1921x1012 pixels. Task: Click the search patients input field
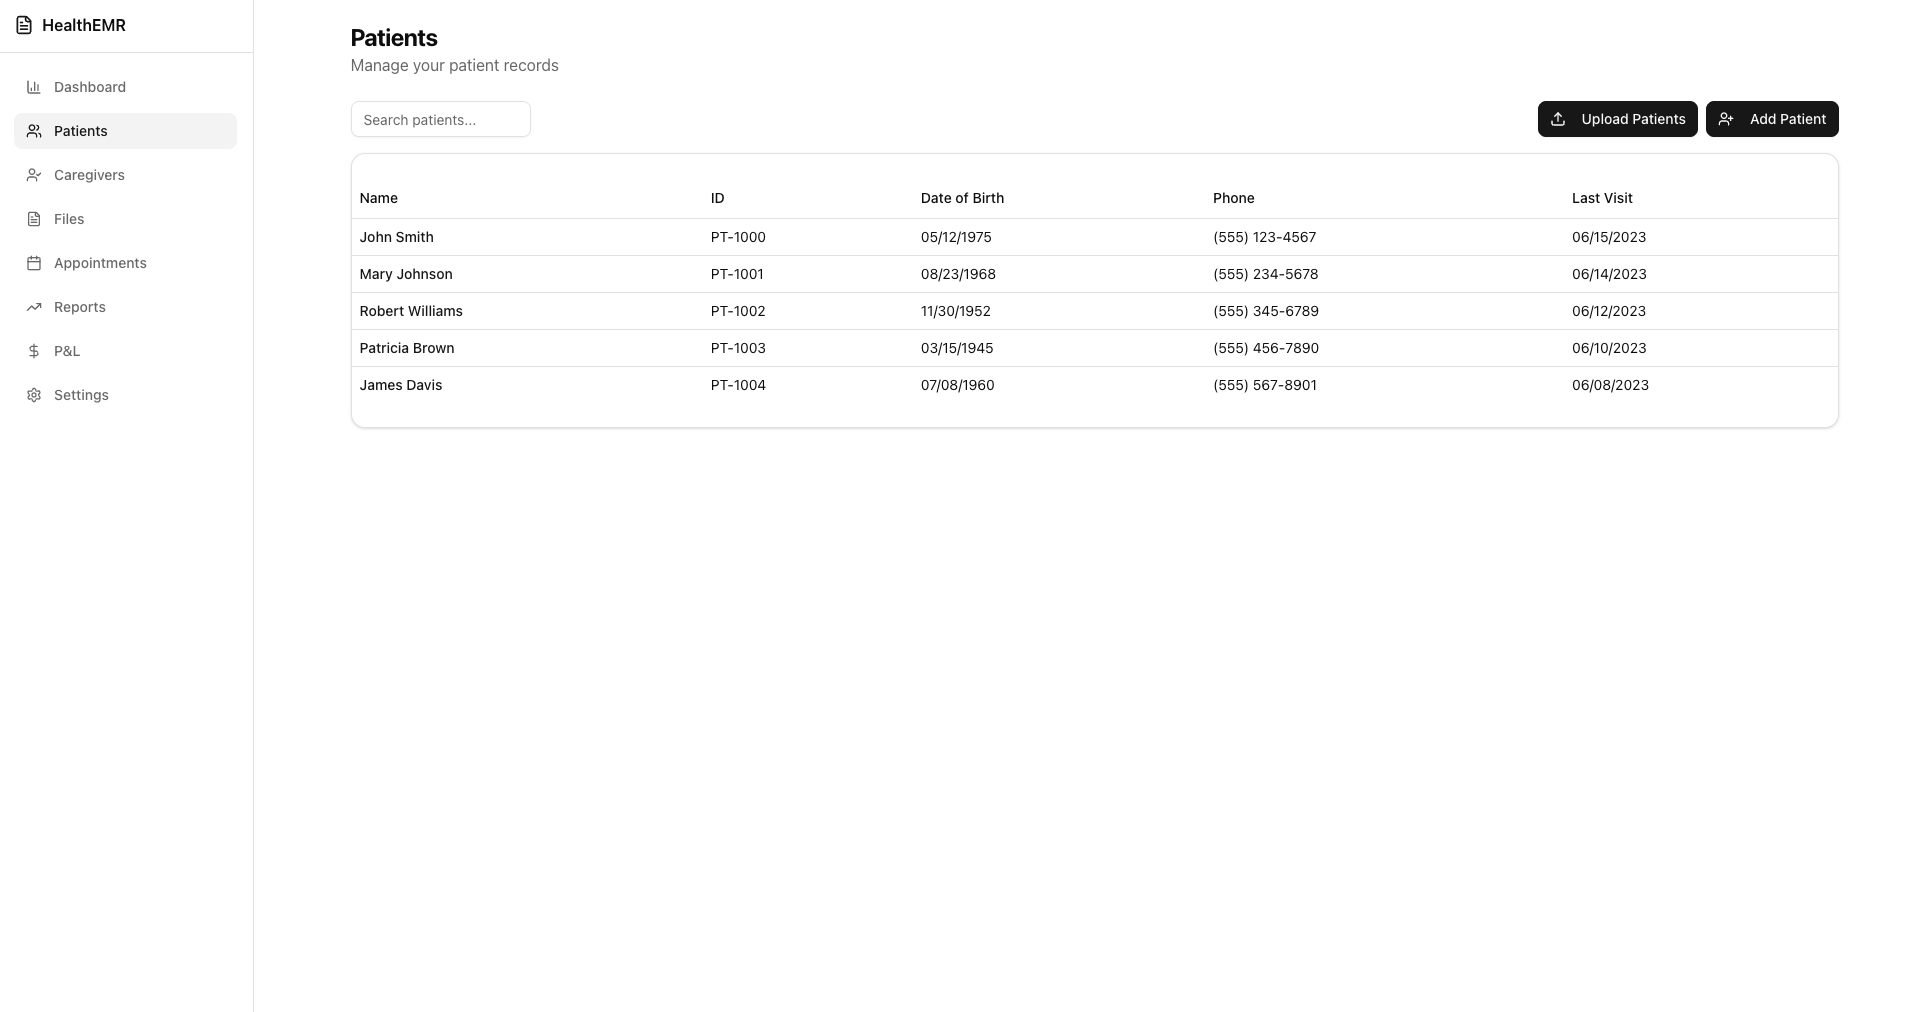pyautogui.click(x=440, y=119)
